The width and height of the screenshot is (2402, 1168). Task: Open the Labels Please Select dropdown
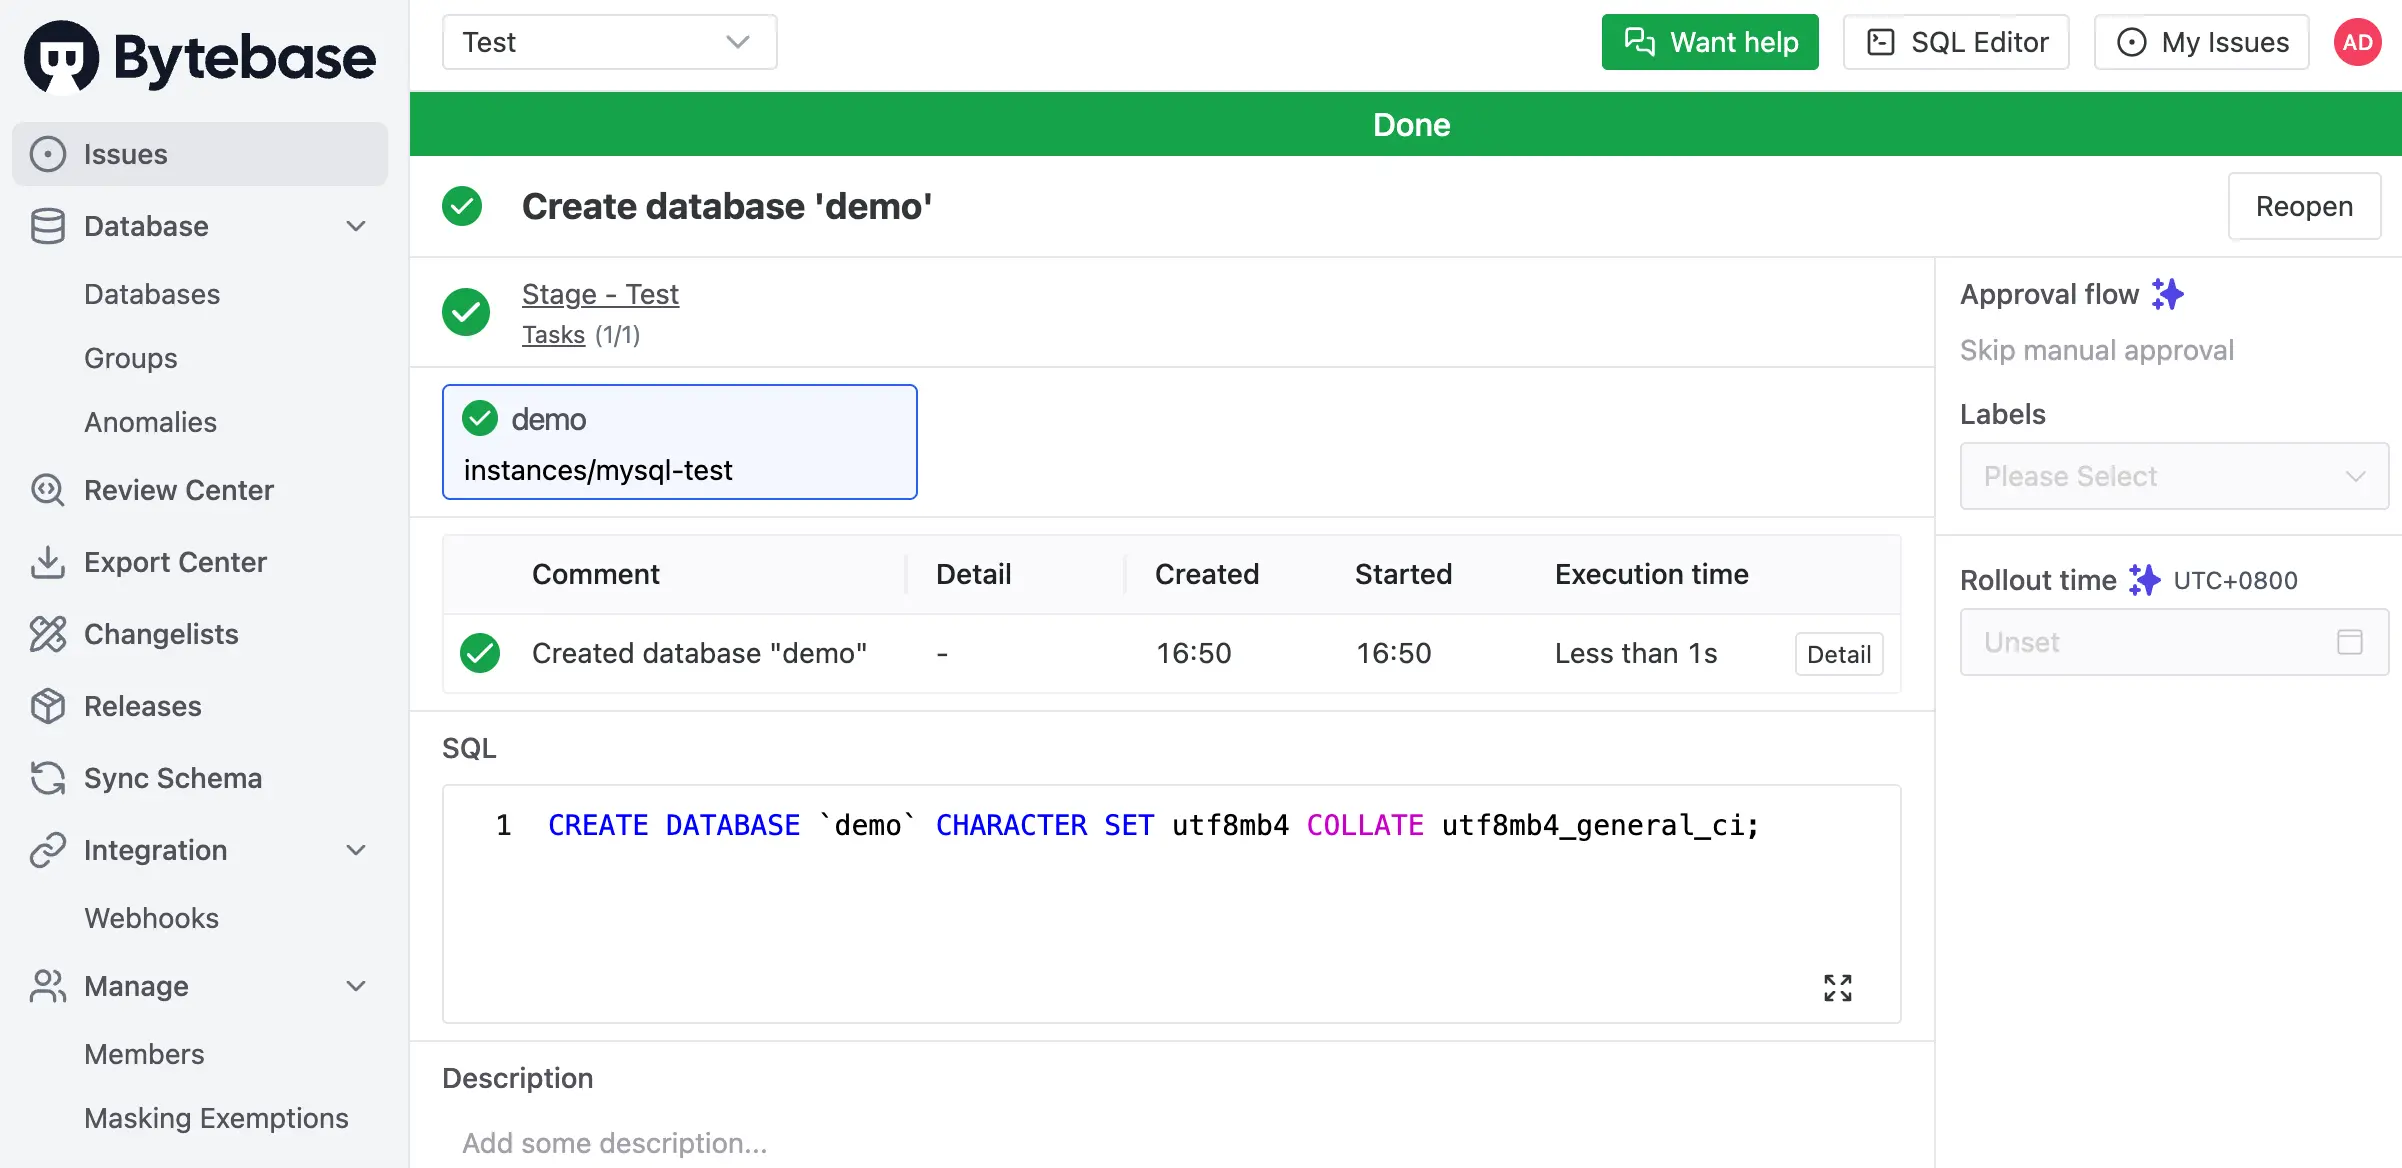click(x=2174, y=476)
